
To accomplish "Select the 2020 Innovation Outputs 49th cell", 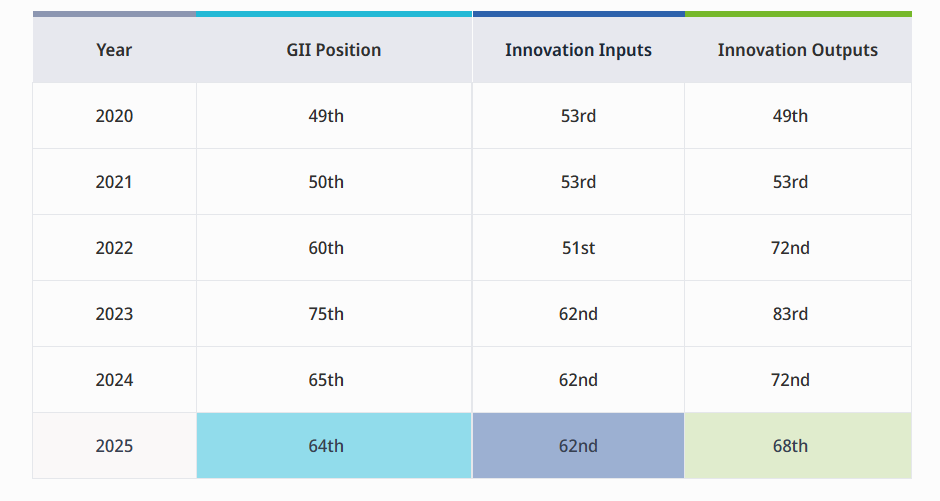I will [x=797, y=116].
